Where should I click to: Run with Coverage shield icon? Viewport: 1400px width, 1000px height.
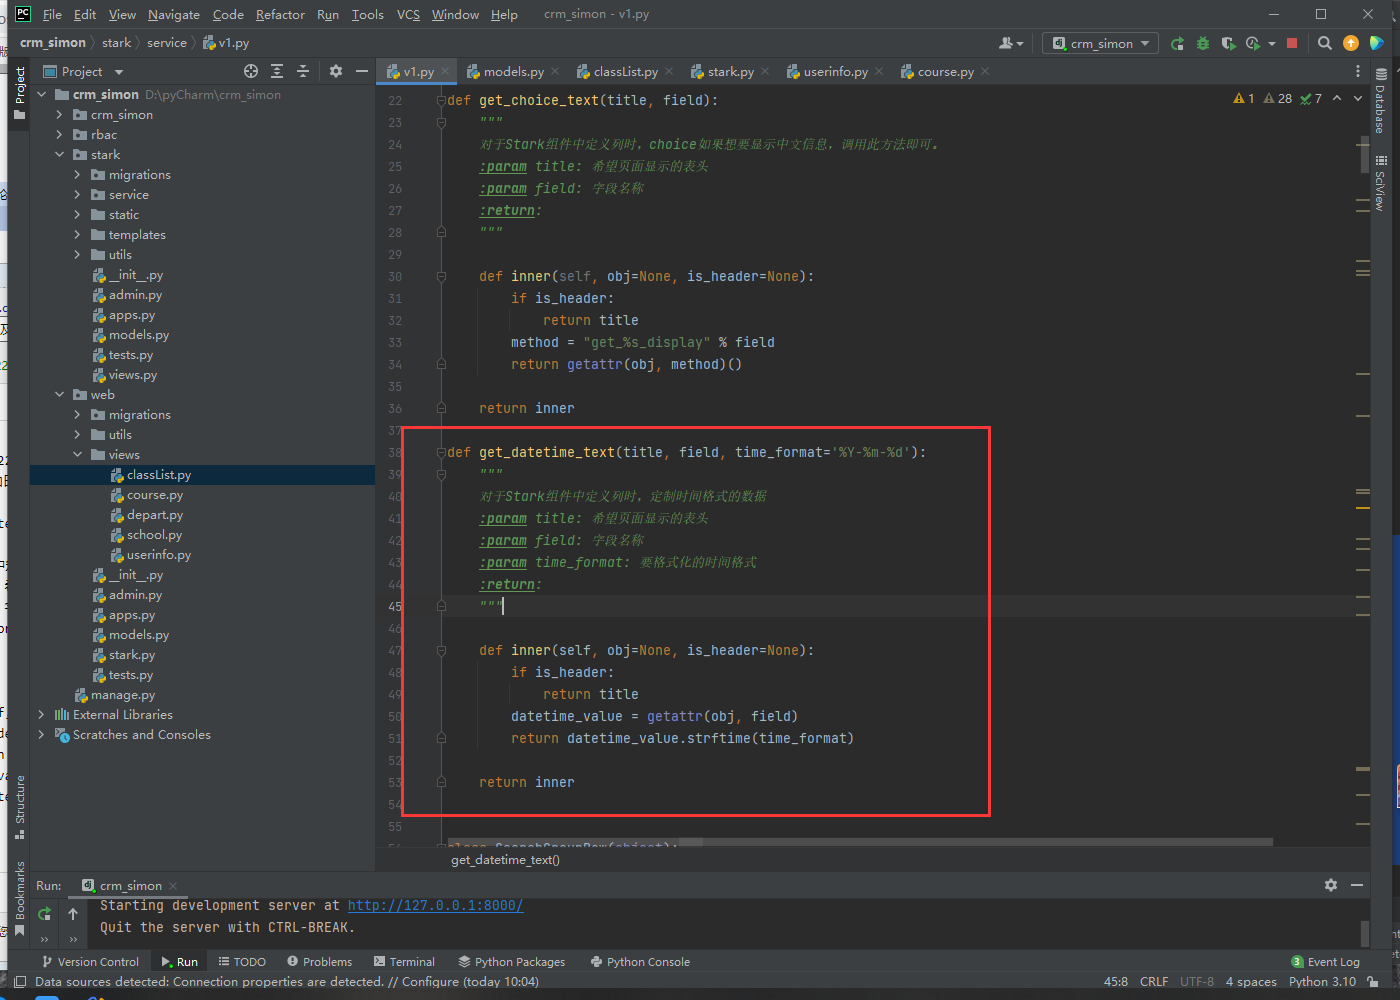point(1228,43)
